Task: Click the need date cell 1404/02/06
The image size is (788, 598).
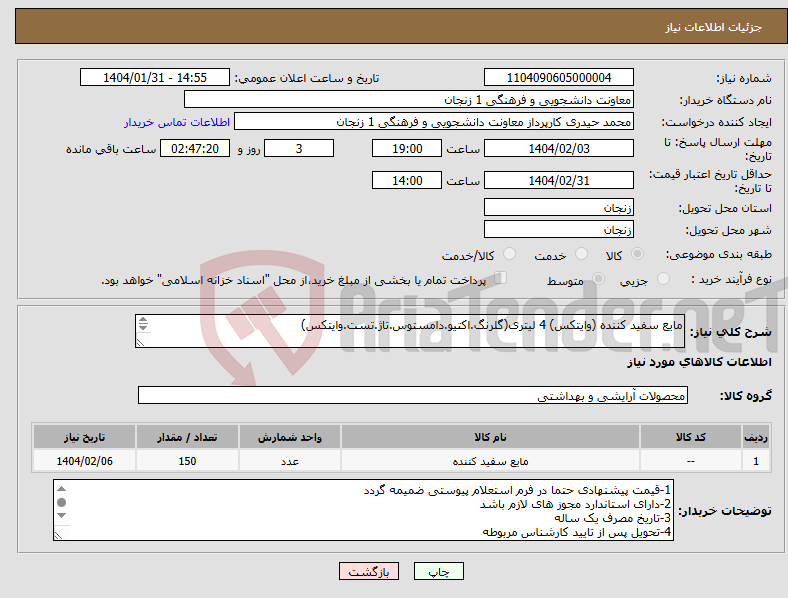Action: click(x=84, y=461)
